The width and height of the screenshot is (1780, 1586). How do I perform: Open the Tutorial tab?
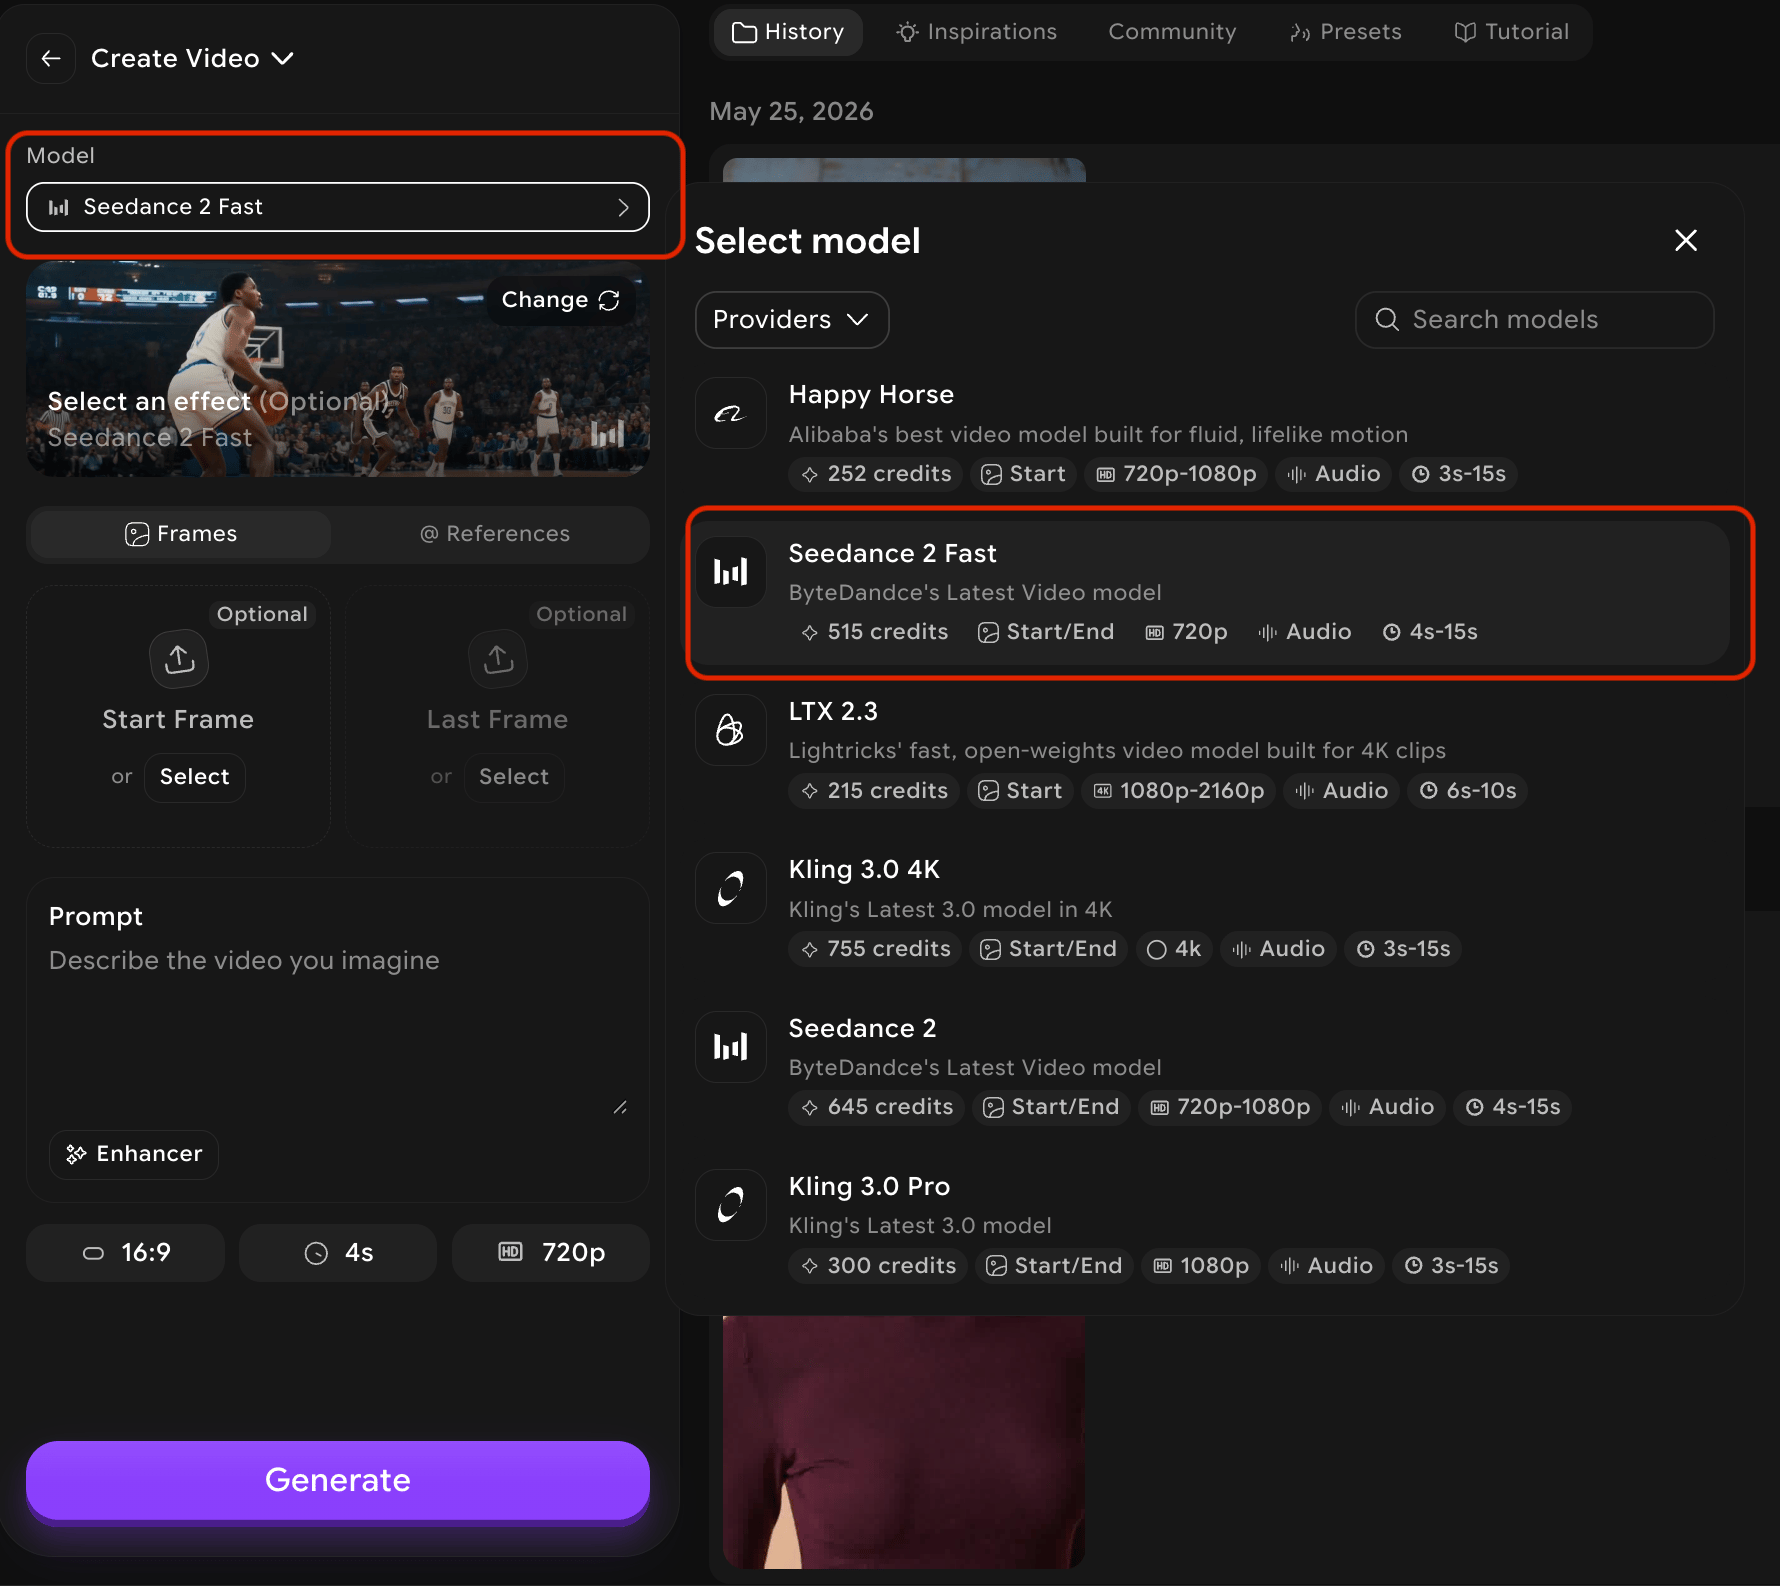pos(1511,32)
